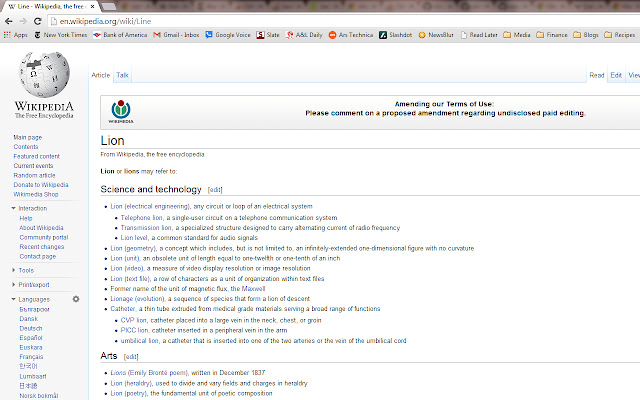The height and width of the screenshot is (400, 640).
Task: Open the Catheter link
Action: [122, 309]
